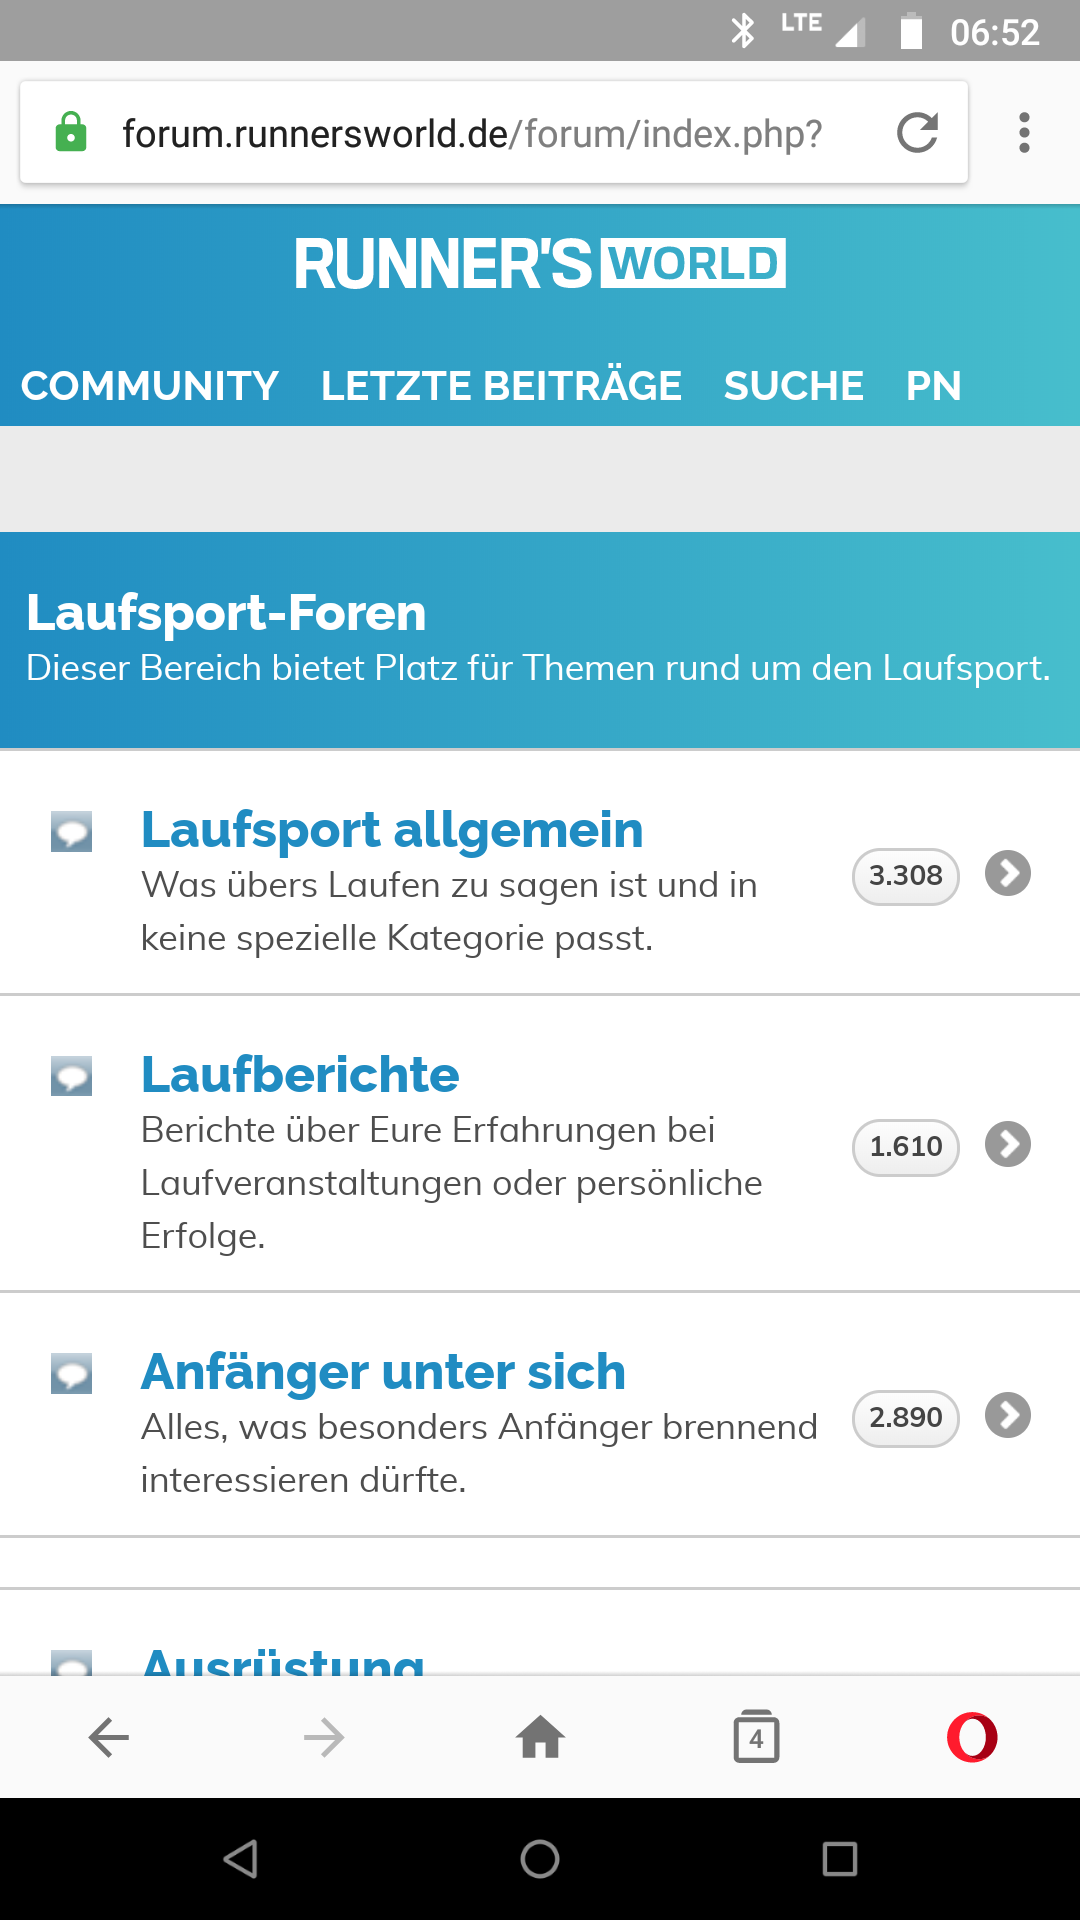Expand the Anfänger unter sich arrow

coord(1008,1416)
